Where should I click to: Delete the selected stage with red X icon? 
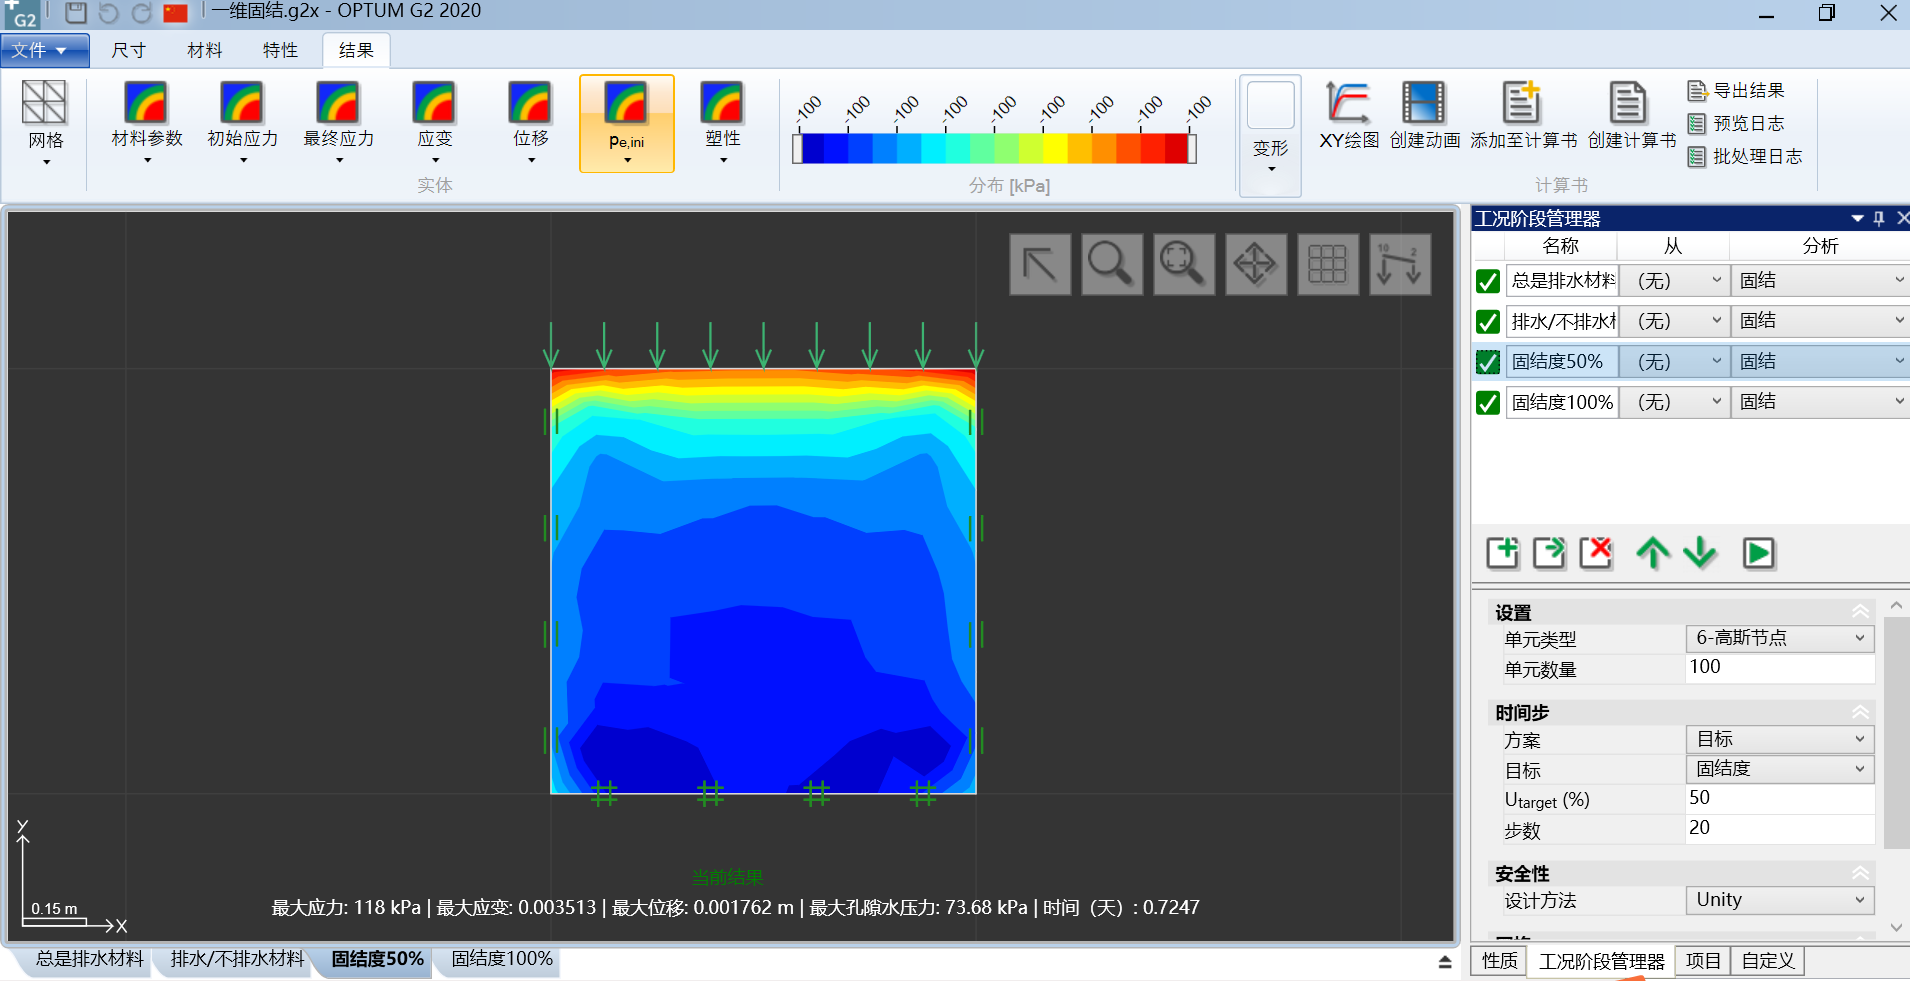point(1596,552)
